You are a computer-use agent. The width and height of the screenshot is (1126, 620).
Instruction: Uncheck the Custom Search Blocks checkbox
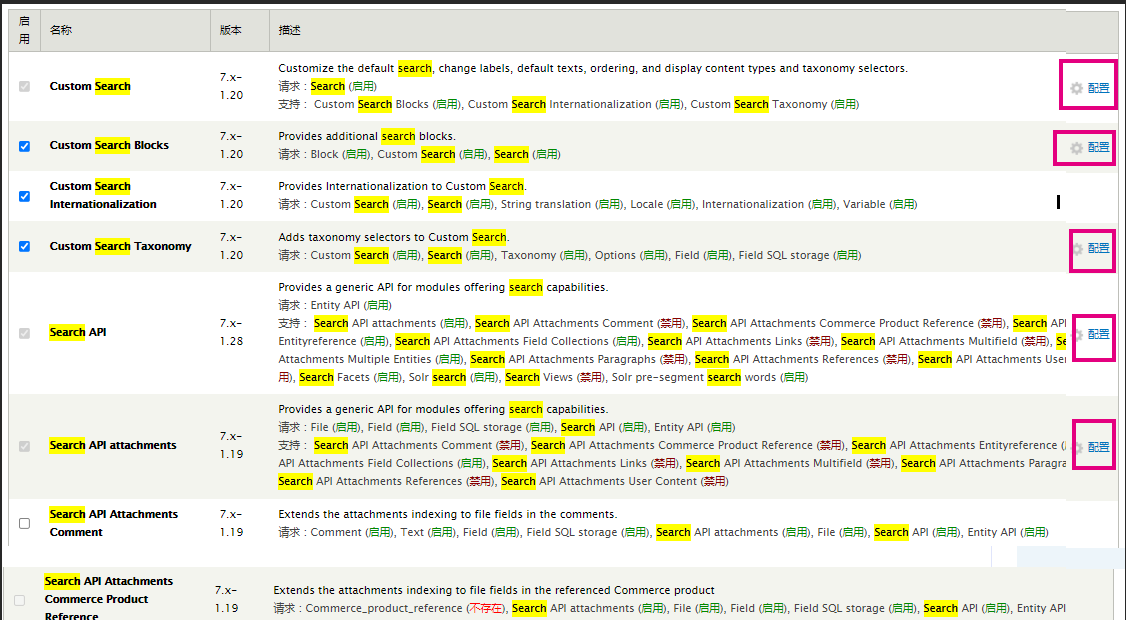click(x=25, y=146)
